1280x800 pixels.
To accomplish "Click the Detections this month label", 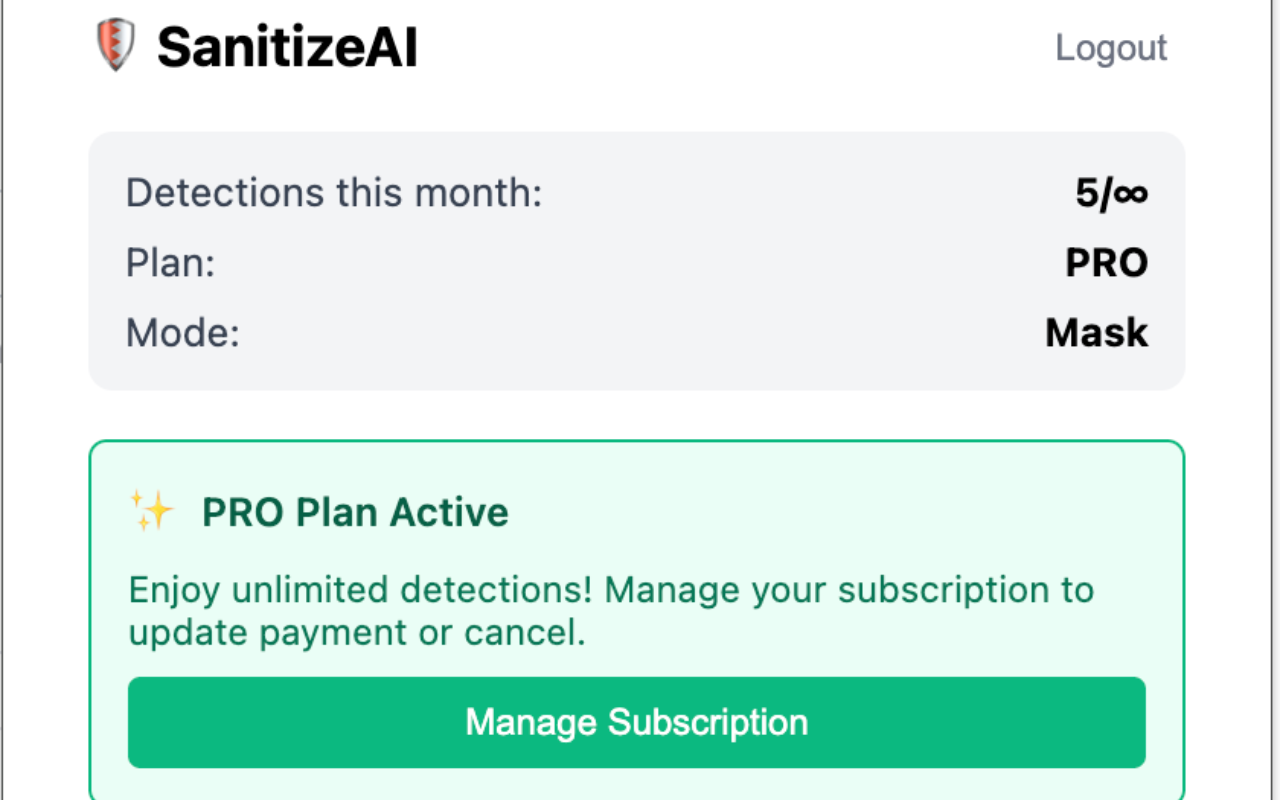I will tap(333, 192).
